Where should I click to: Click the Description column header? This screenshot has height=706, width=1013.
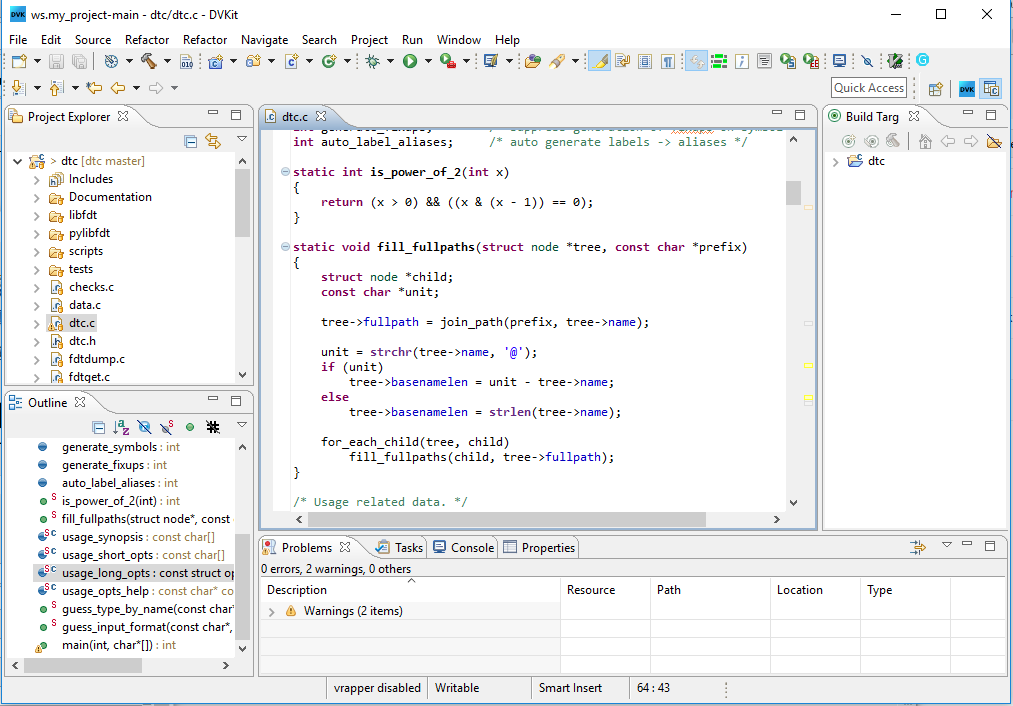pyautogui.click(x=410, y=590)
